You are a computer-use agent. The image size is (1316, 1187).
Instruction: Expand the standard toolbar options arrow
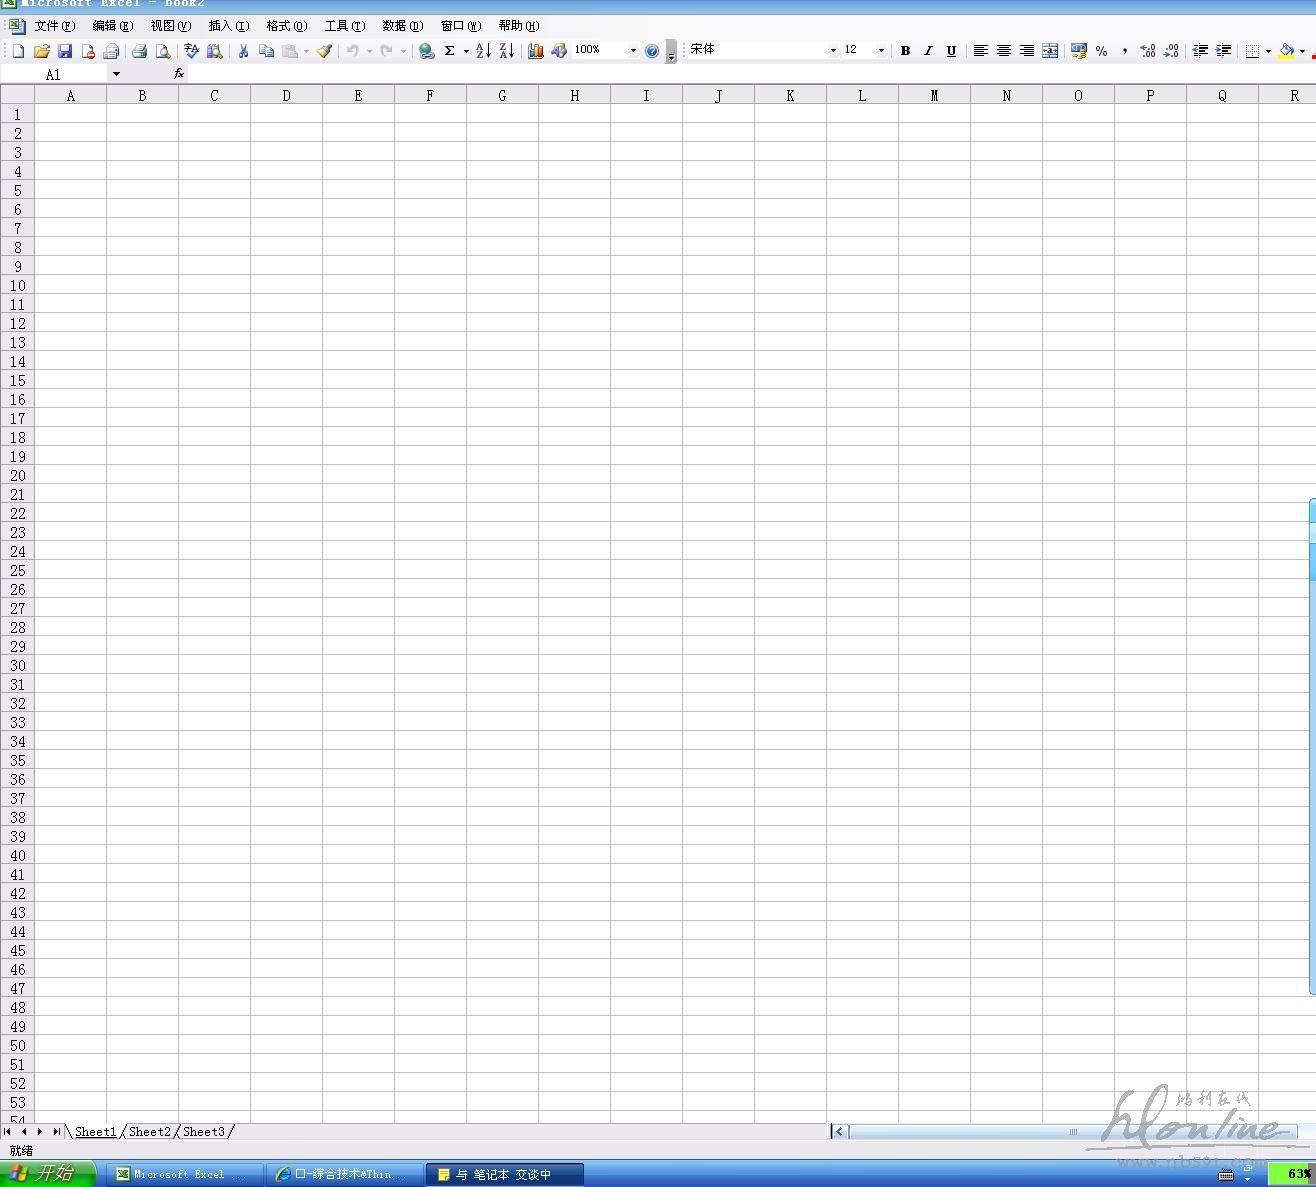click(671, 52)
